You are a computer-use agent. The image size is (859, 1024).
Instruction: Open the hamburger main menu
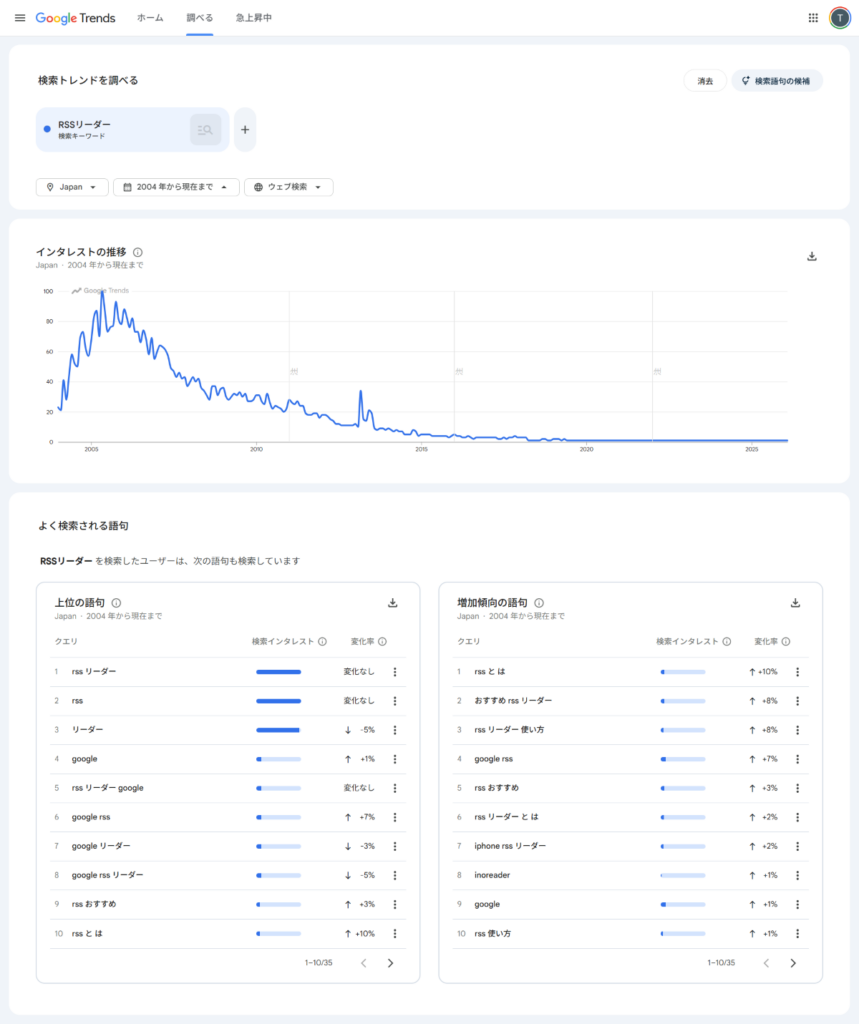pyautogui.click(x=19, y=18)
